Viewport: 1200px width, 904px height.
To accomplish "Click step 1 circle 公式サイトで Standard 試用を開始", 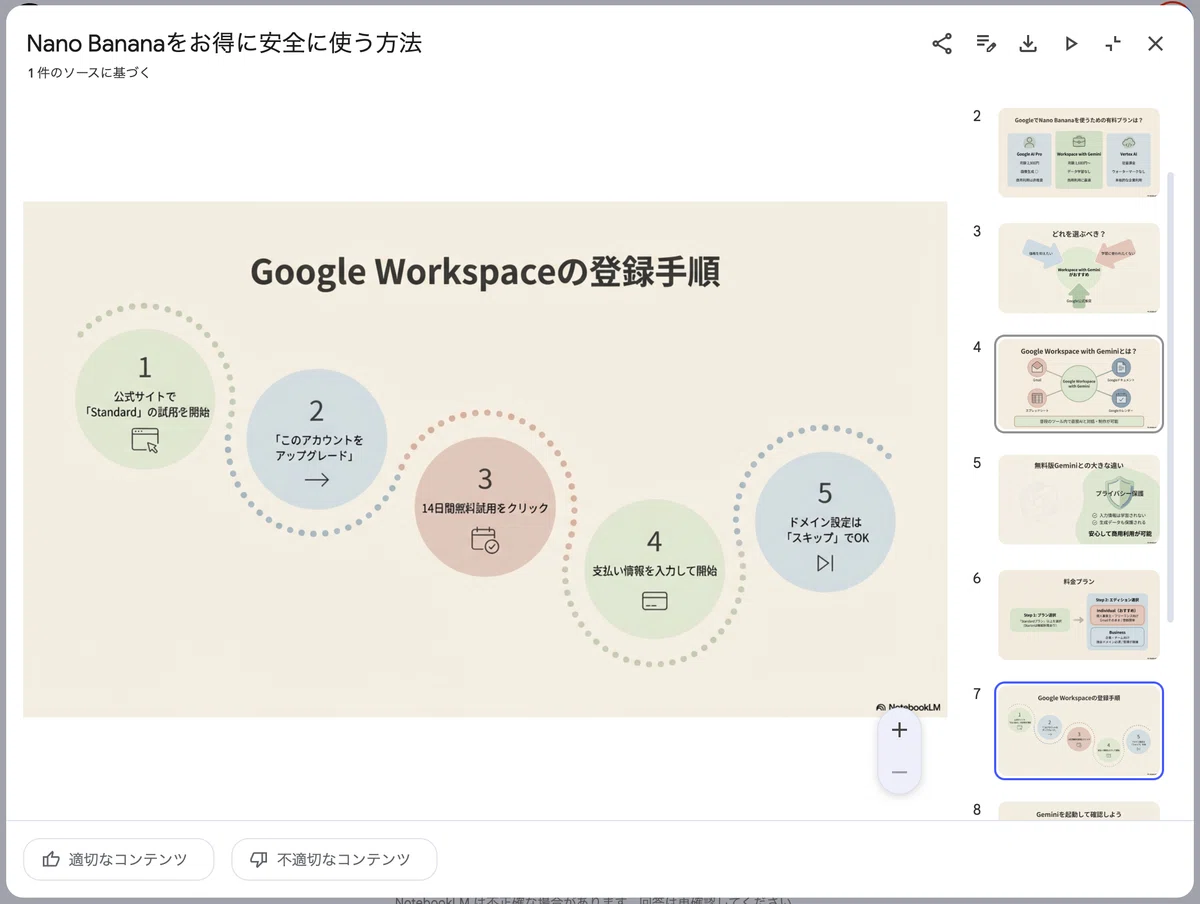I will pyautogui.click(x=145, y=399).
